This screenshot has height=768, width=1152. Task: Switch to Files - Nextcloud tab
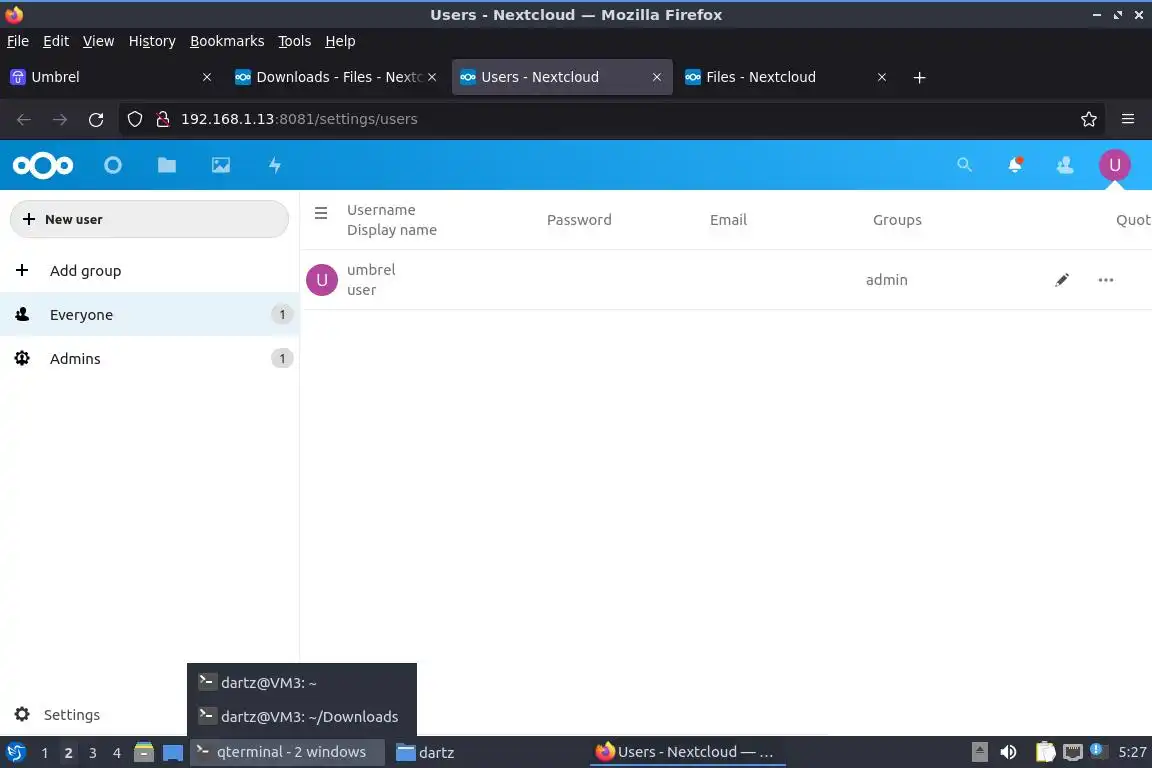[786, 77]
